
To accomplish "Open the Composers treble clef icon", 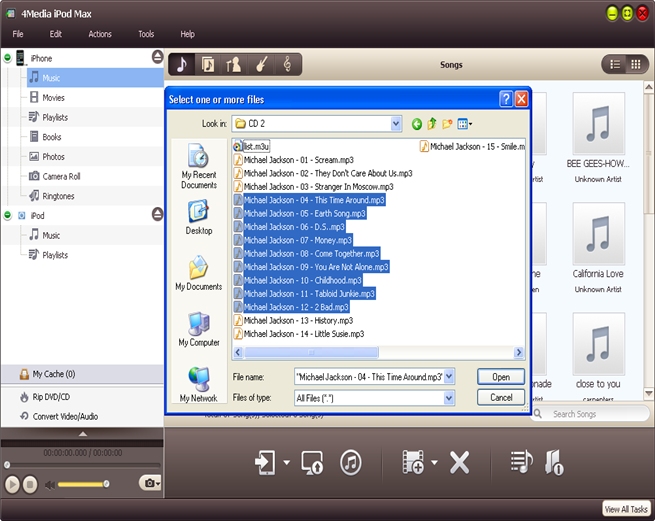I will [x=287, y=65].
